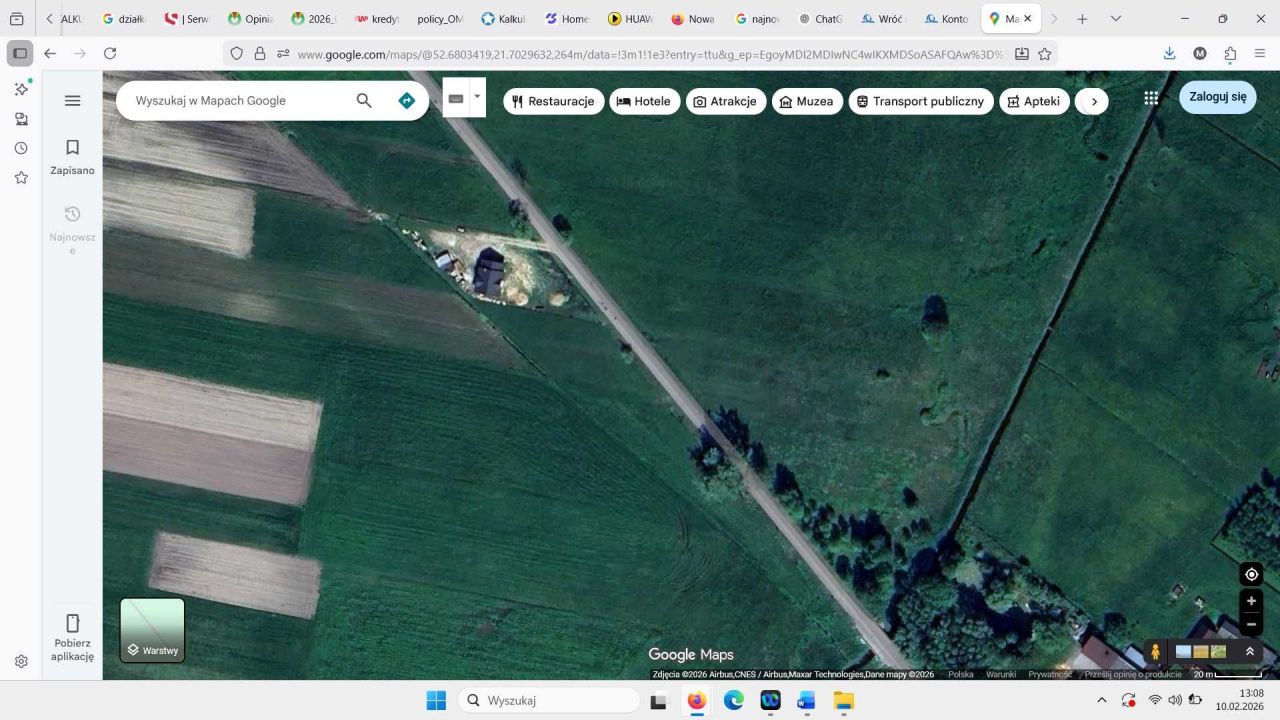Open the Google apps grid
This screenshot has width=1280, height=720.
tap(1151, 98)
